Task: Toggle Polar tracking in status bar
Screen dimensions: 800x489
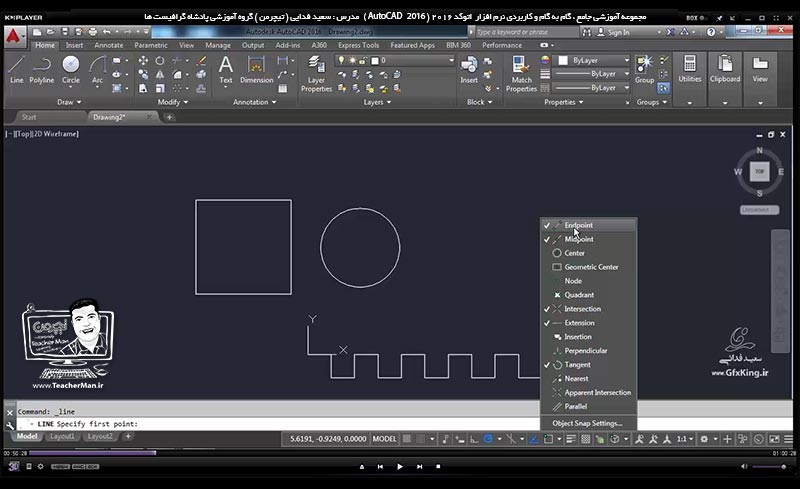Action: (488, 439)
